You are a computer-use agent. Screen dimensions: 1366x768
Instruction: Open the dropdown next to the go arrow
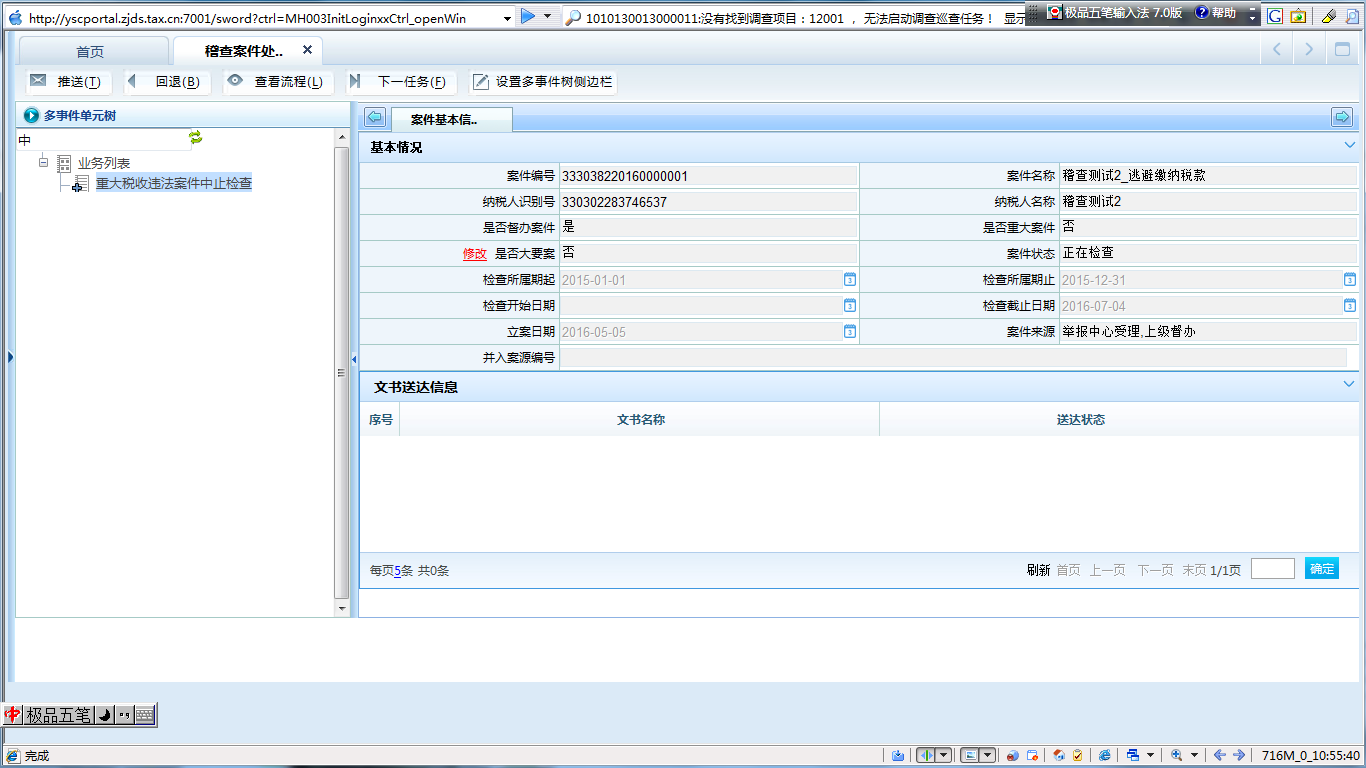[x=547, y=17]
